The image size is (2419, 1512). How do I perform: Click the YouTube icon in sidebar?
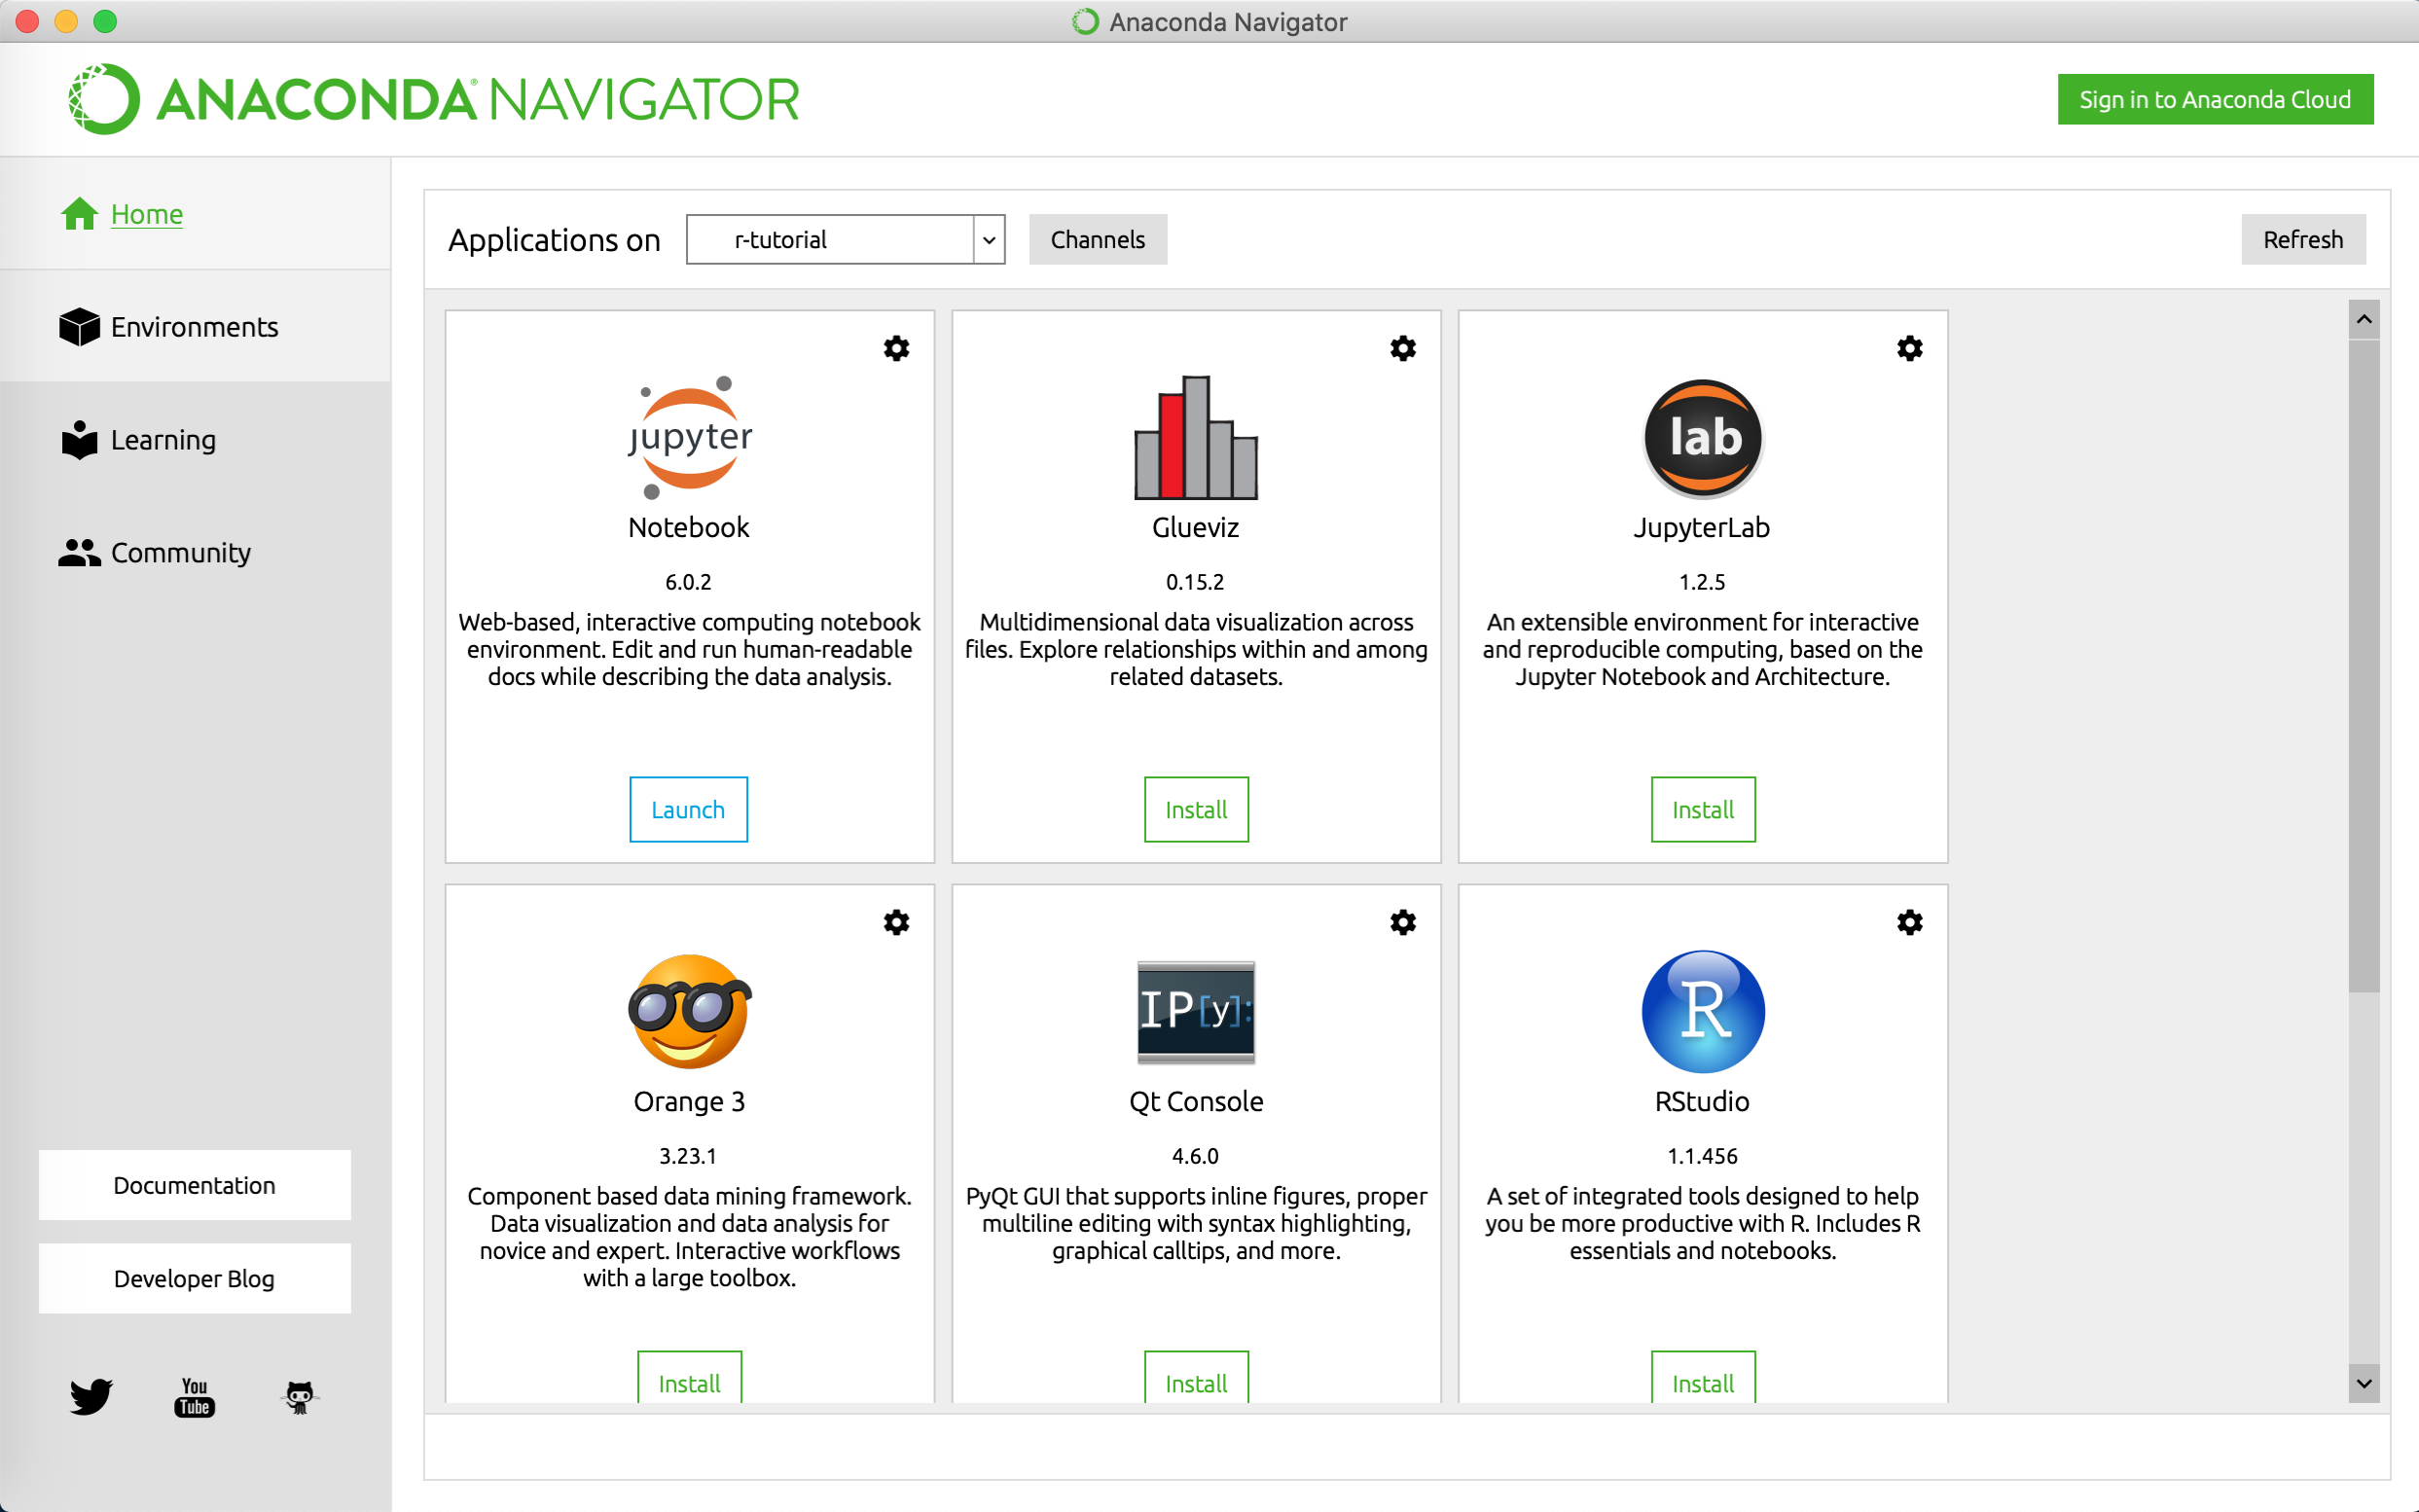click(x=194, y=1396)
